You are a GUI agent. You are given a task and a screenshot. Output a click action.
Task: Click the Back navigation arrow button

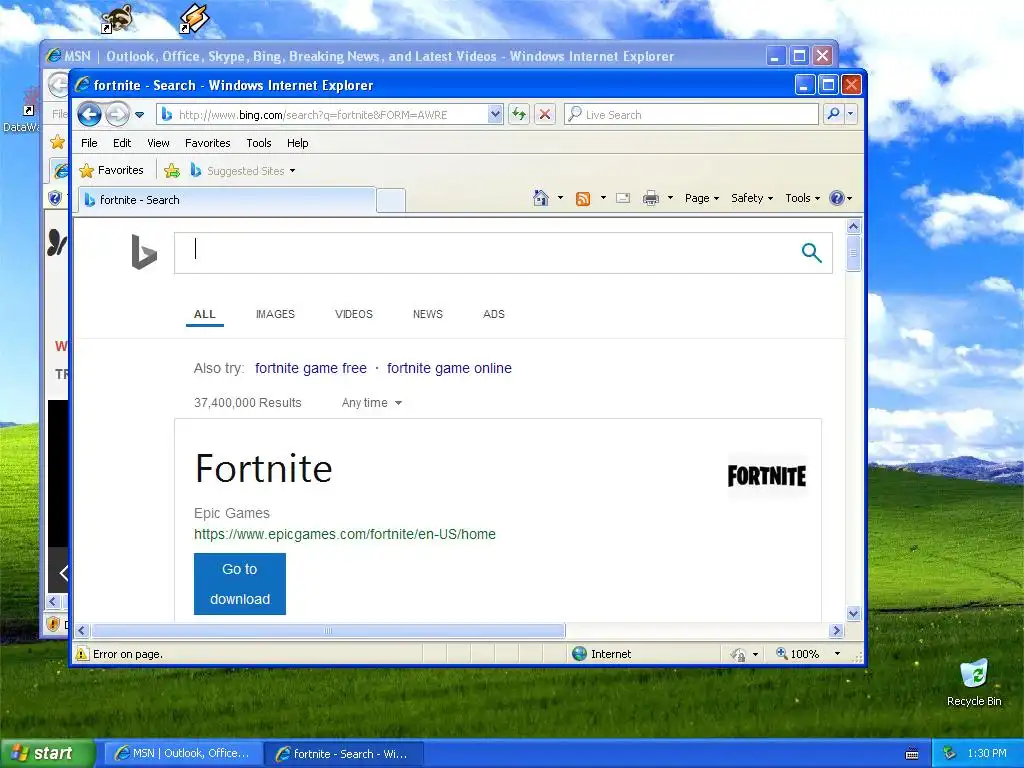[x=89, y=114]
